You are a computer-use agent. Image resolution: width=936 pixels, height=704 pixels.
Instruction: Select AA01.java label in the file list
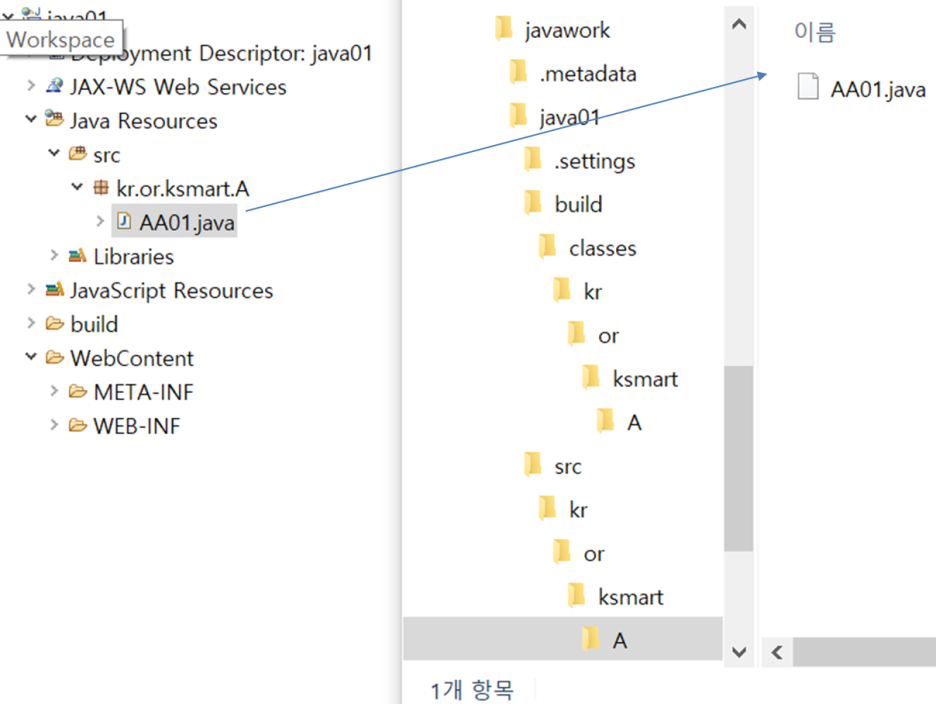878,90
